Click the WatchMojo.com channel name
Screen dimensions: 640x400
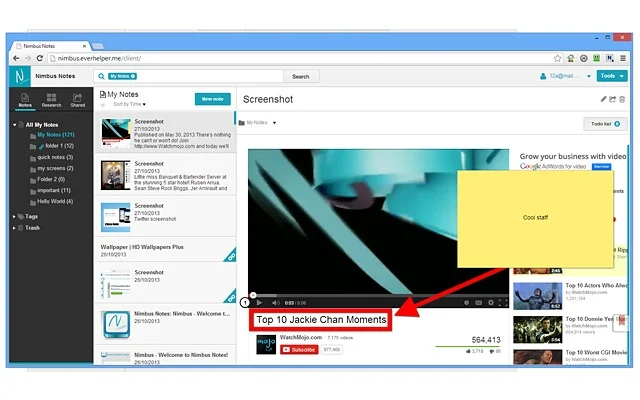click(301, 338)
